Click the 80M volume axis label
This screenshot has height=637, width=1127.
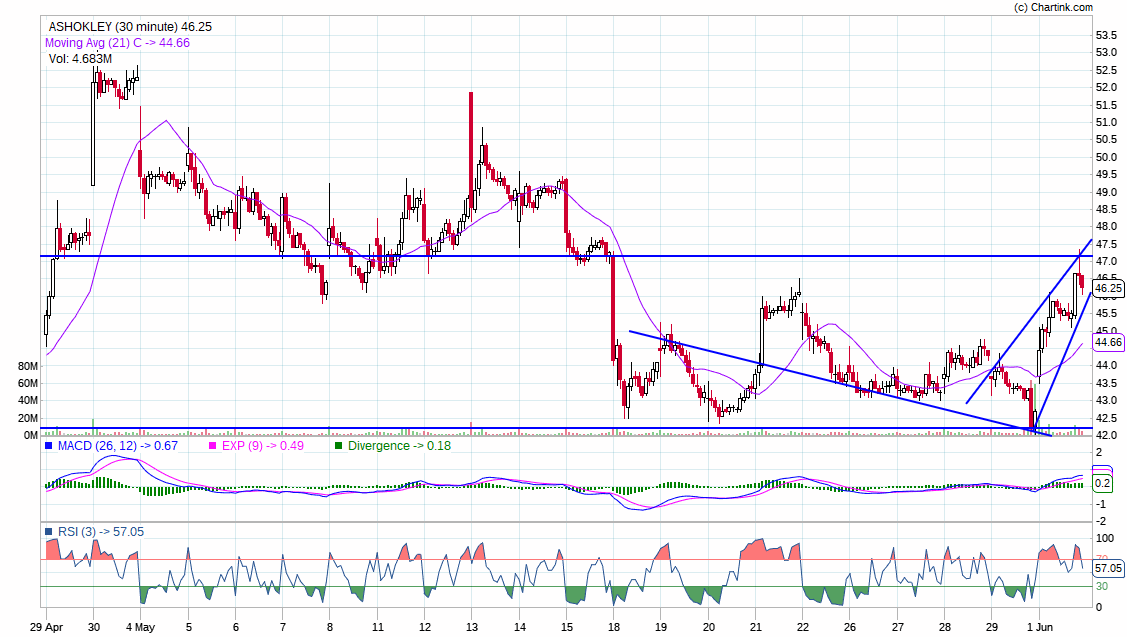pos(27,367)
